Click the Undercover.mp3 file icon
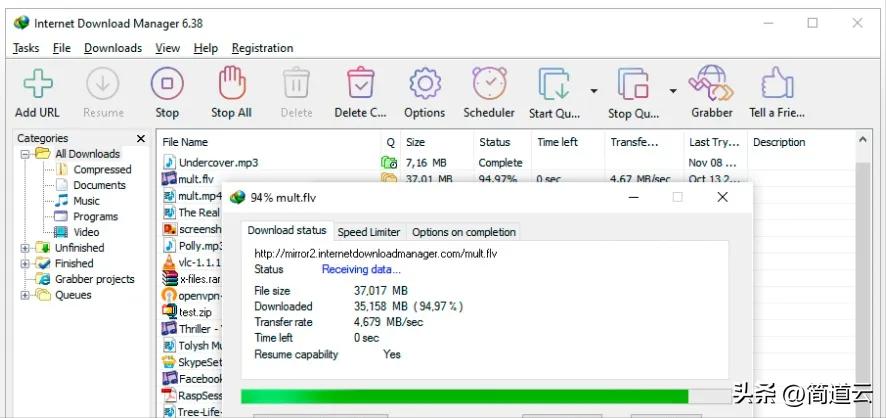Screen dimensions: 886x418 click(169, 162)
